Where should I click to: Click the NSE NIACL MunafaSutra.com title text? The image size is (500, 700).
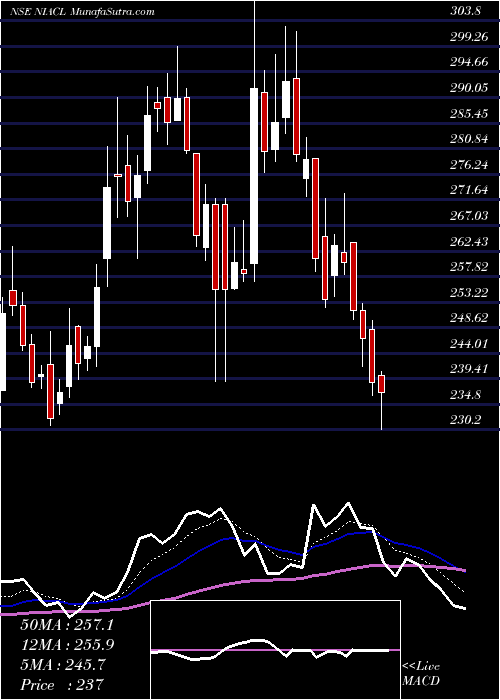pyautogui.click(x=82, y=12)
